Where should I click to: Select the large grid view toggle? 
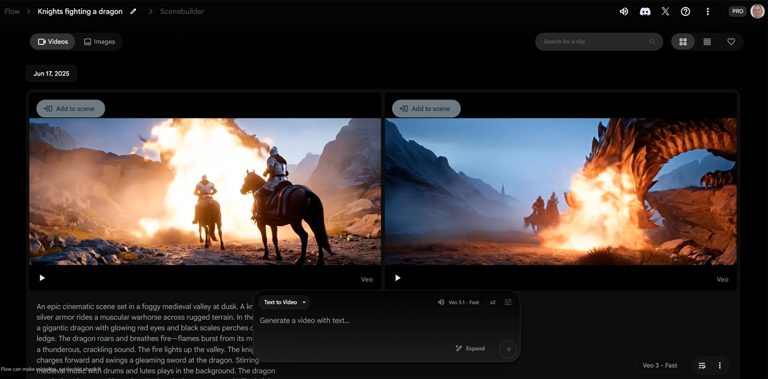coord(683,42)
